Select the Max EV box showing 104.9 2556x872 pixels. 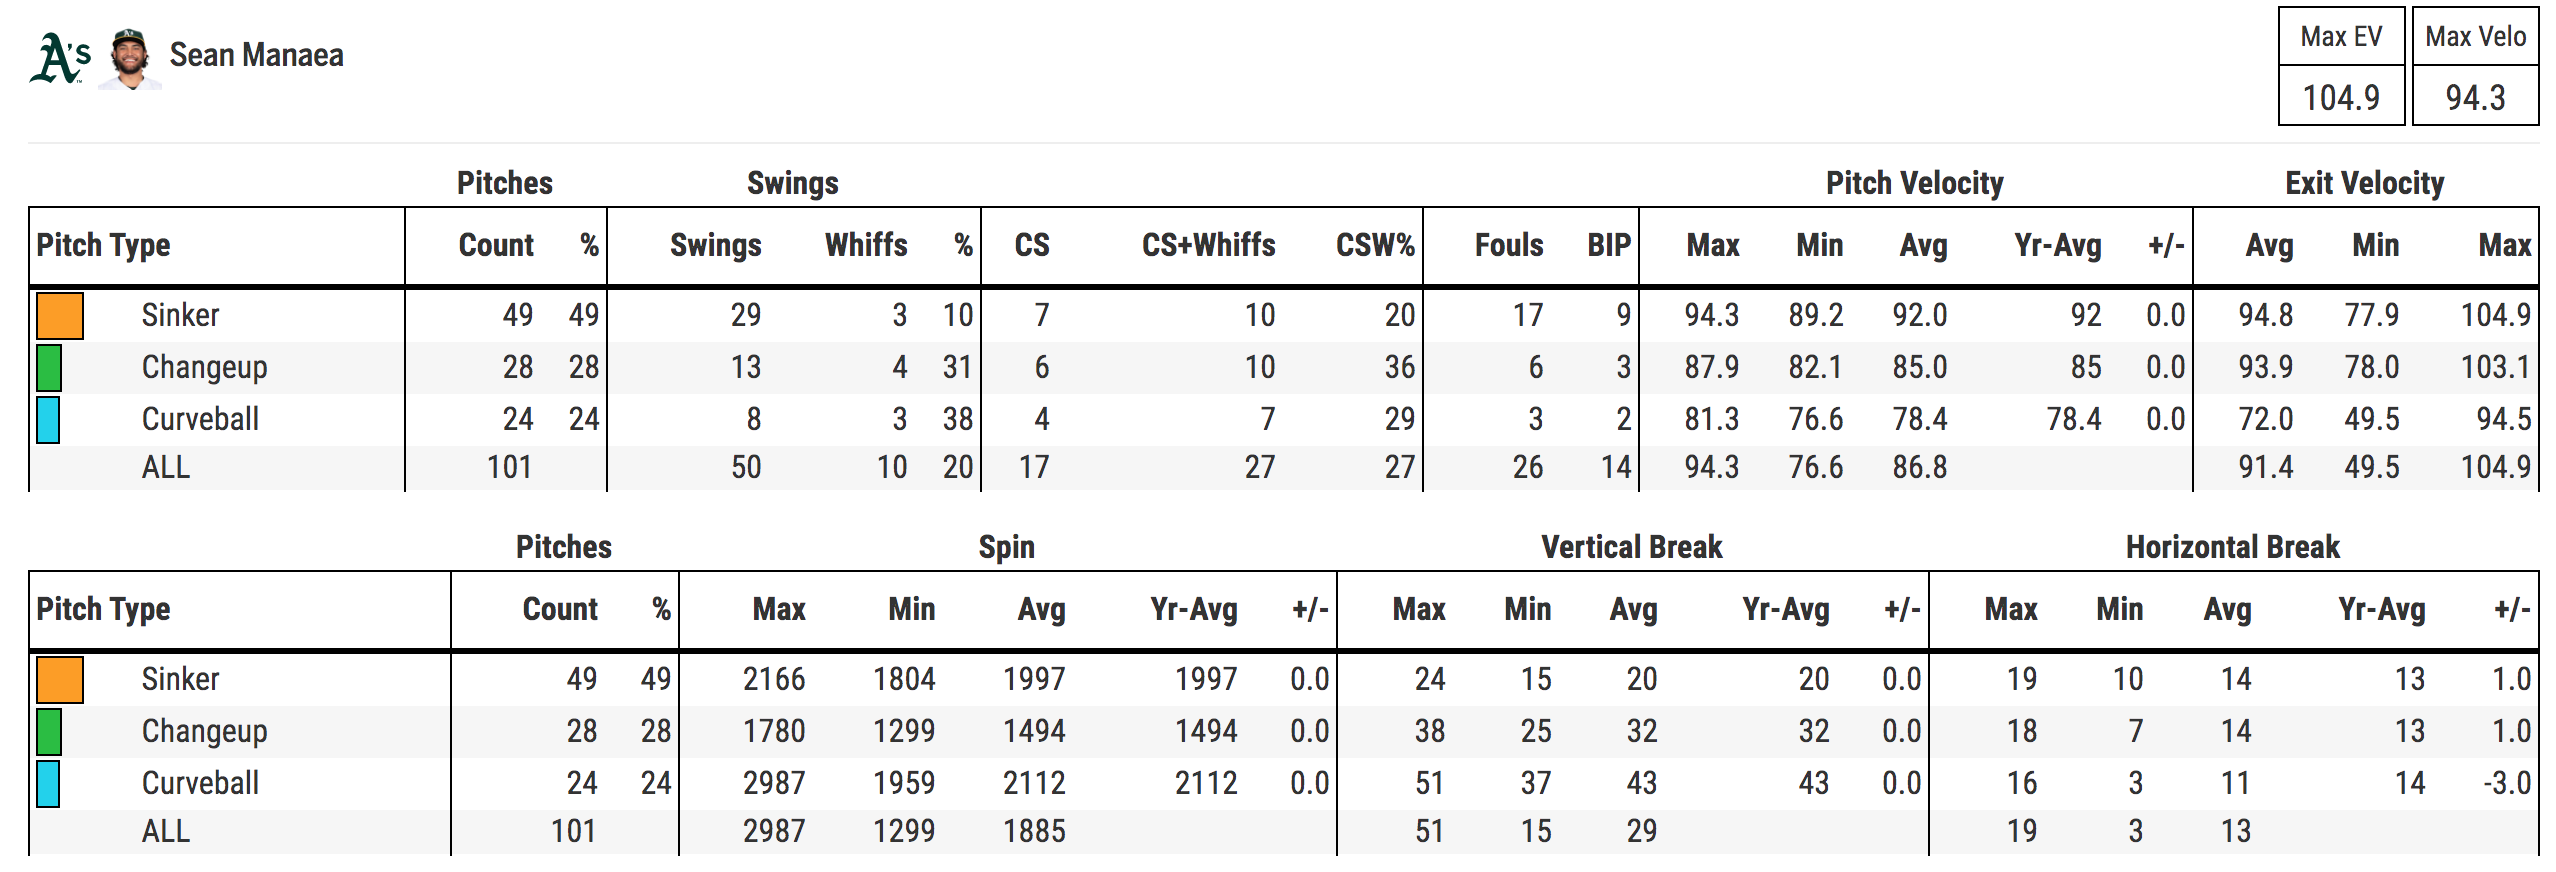pyautogui.click(x=2341, y=66)
